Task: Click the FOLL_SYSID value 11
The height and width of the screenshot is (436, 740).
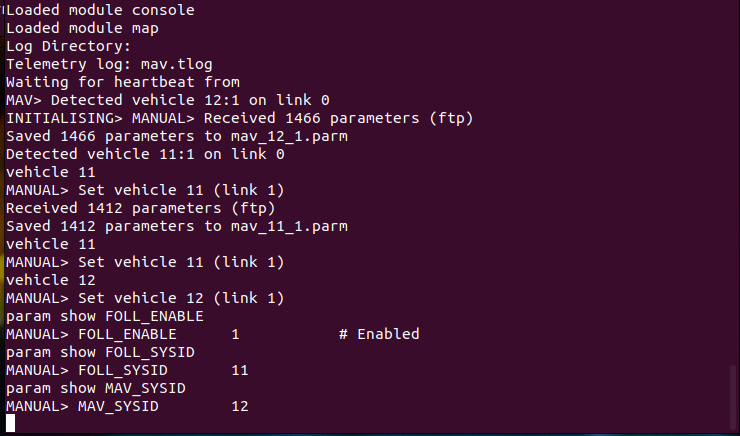Action: pos(239,370)
